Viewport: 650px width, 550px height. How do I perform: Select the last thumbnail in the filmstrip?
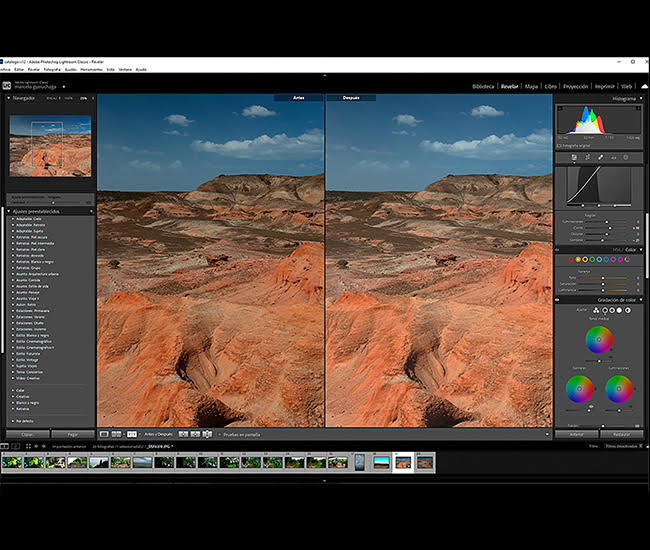pos(425,461)
